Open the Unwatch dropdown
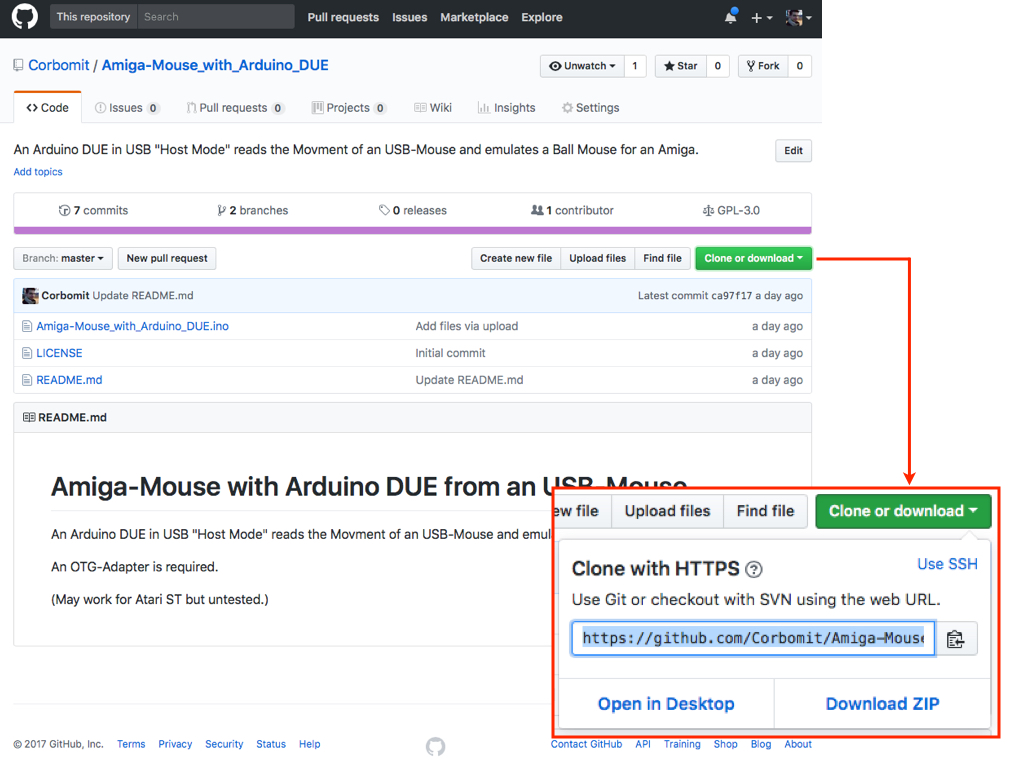This screenshot has width=1024, height=768. coord(583,66)
